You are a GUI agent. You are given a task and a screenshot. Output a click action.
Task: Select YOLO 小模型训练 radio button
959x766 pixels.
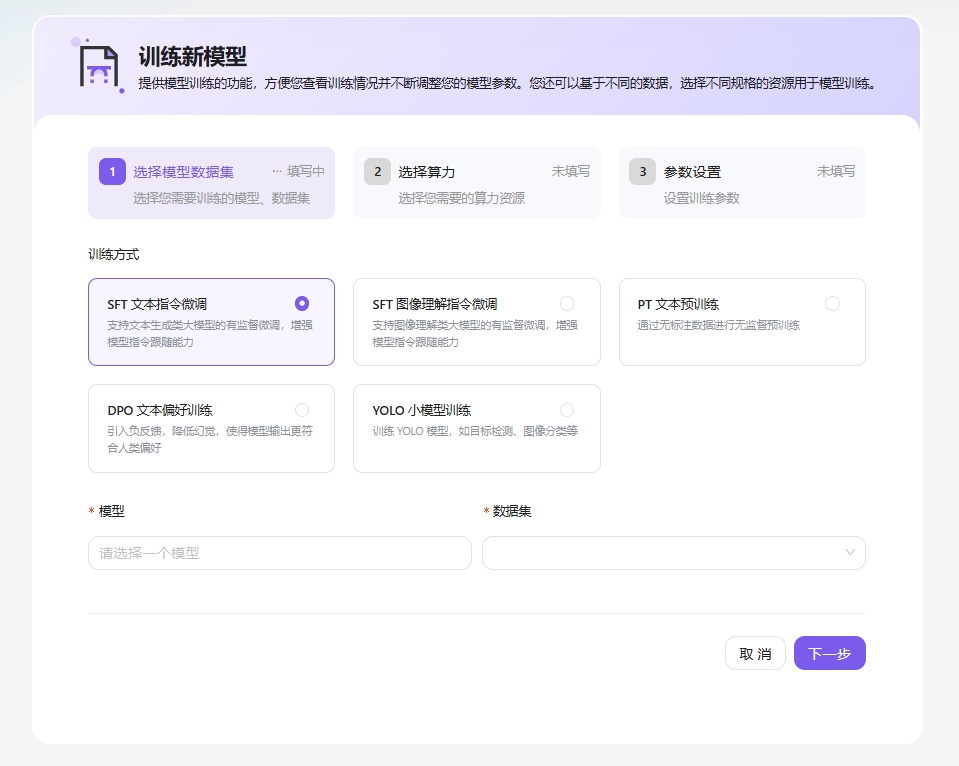click(x=567, y=410)
